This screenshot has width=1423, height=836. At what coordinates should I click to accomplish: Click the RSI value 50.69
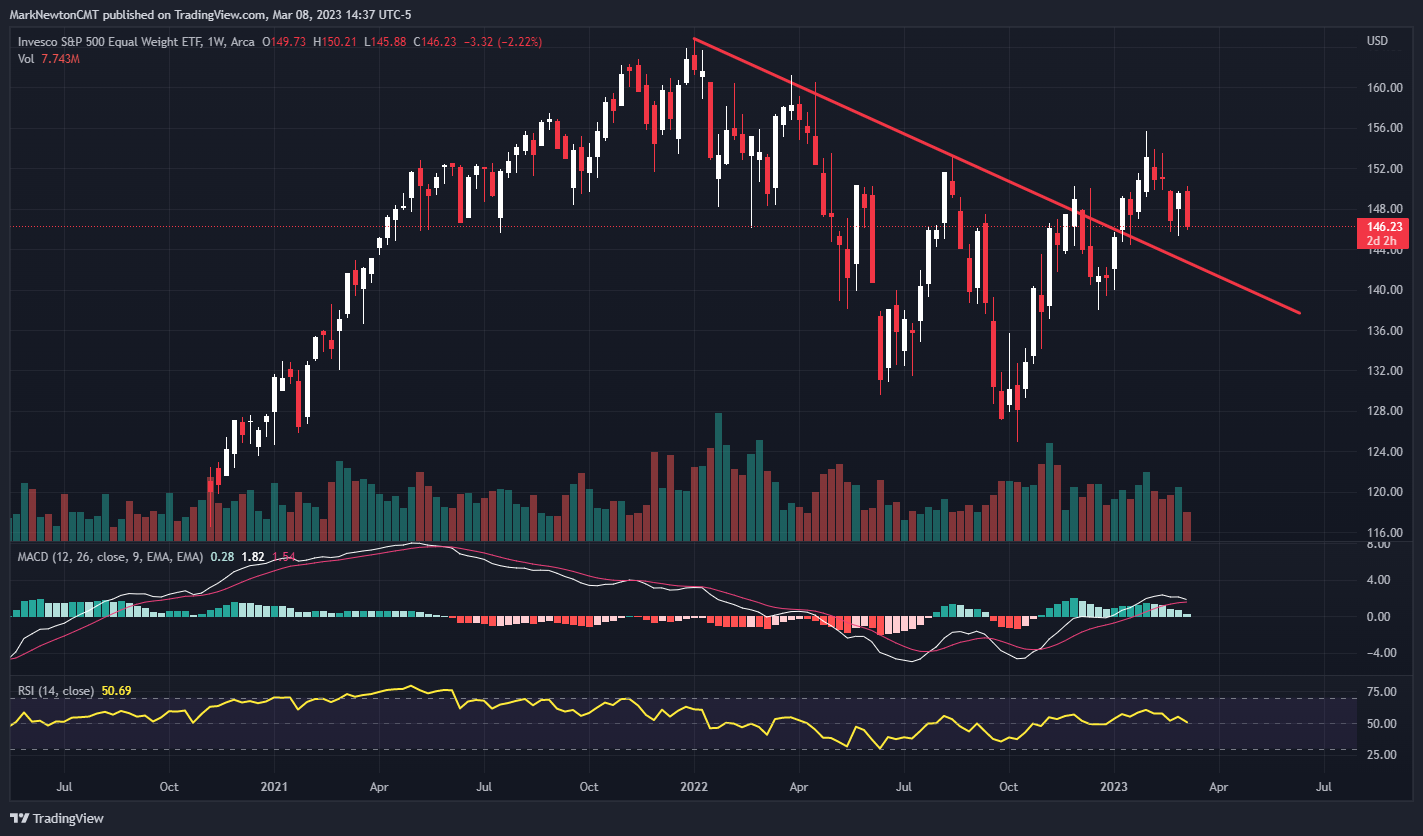pos(115,689)
